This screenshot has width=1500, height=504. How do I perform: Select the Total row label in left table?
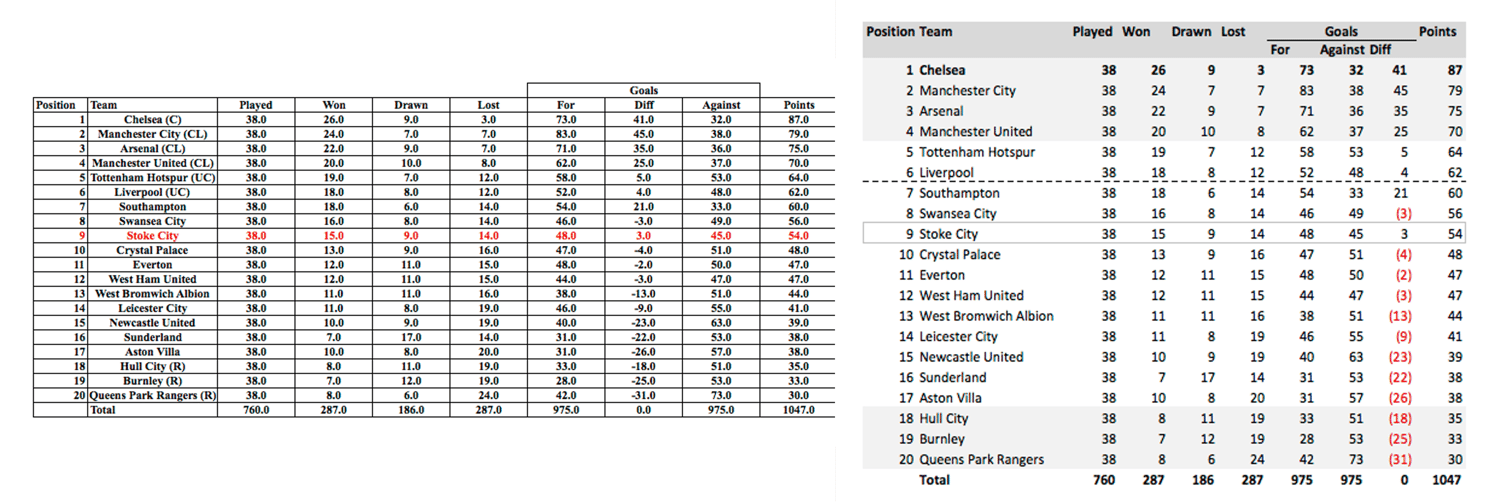[x=104, y=410]
